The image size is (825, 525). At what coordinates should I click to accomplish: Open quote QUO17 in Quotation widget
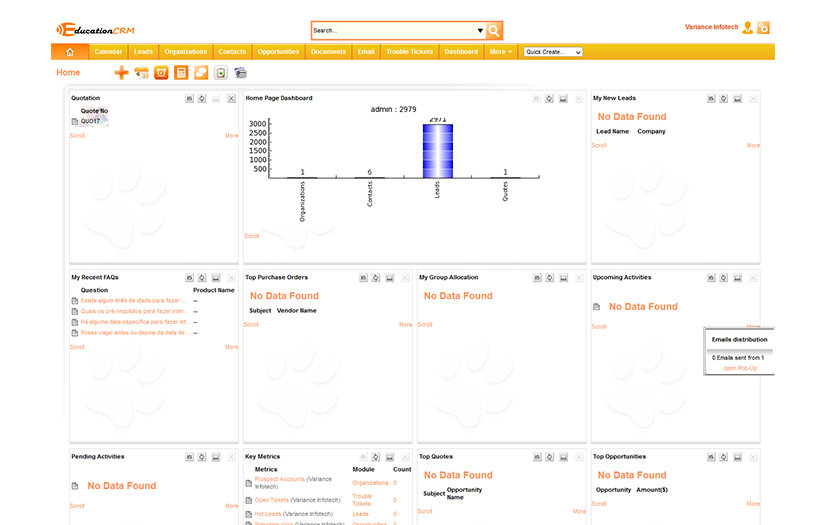[90, 122]
